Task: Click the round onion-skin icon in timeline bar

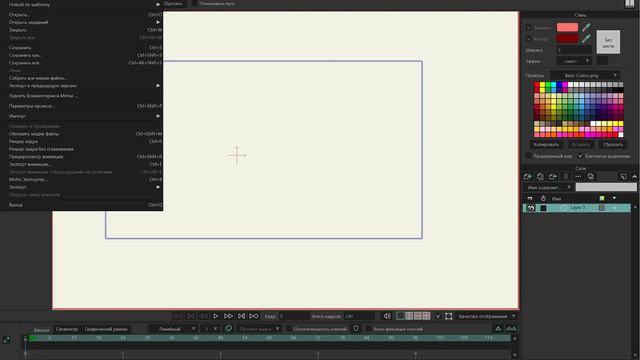Action: point(228,329)
